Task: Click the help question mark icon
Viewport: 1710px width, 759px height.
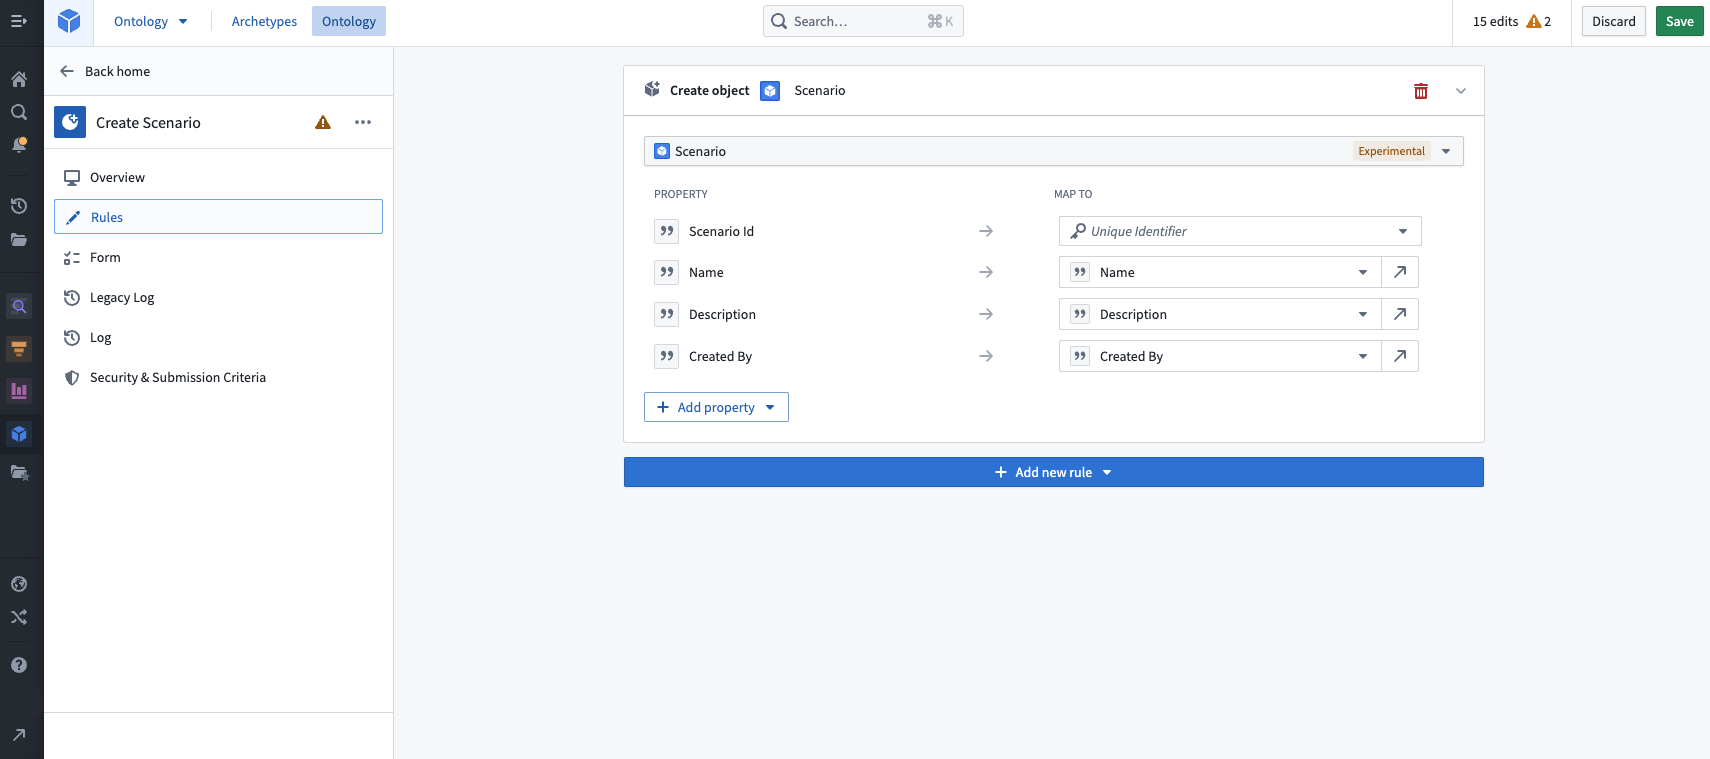Action: point(19,665)
